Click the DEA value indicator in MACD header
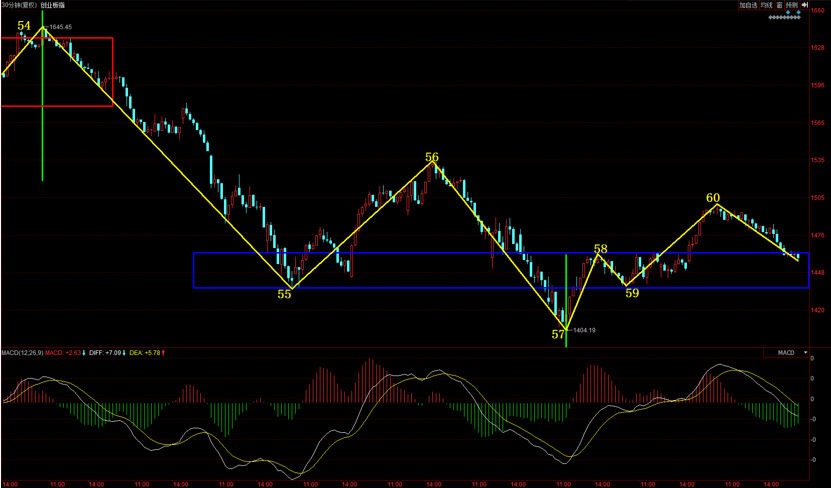Screen dimensions: 831x488 148,352
